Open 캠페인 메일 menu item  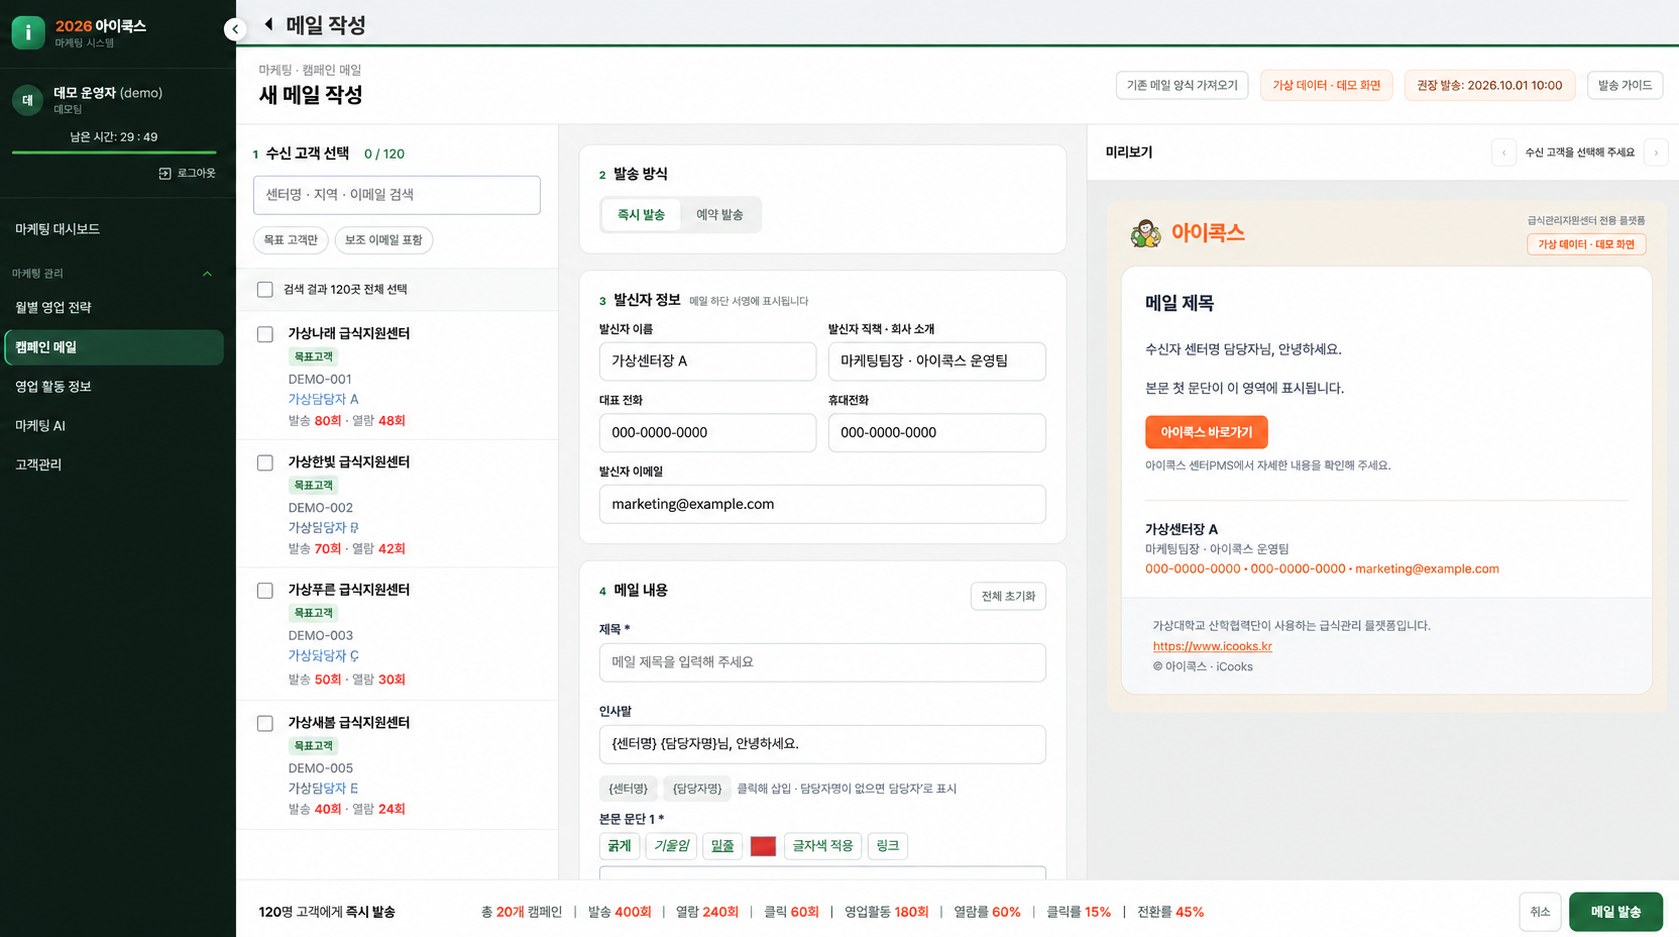click(x=114, y=347)
